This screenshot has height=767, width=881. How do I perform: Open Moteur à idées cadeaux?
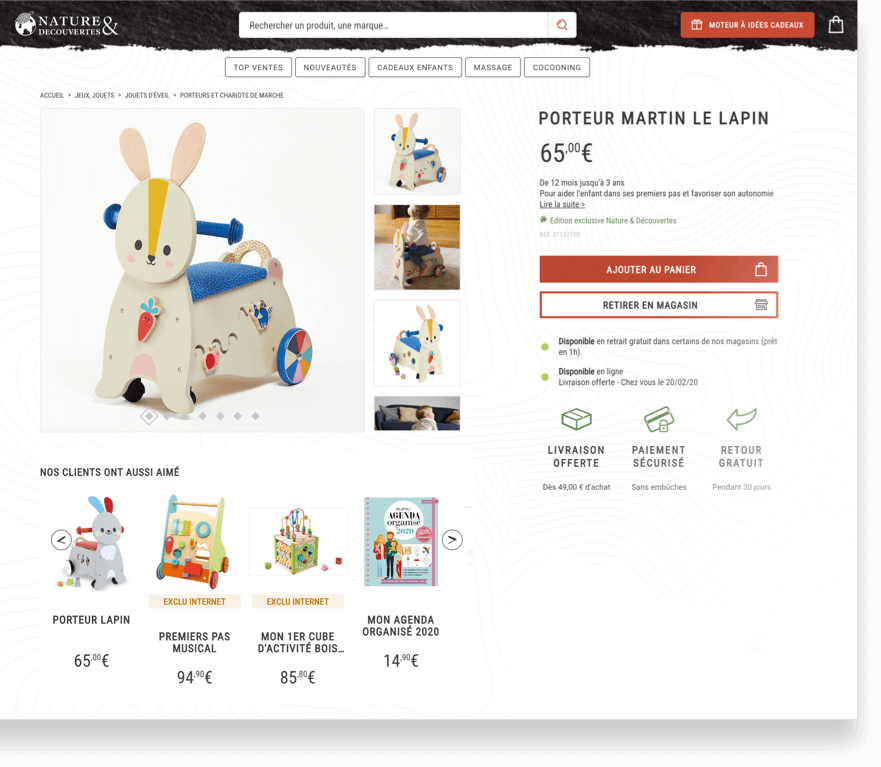(747, 25)
